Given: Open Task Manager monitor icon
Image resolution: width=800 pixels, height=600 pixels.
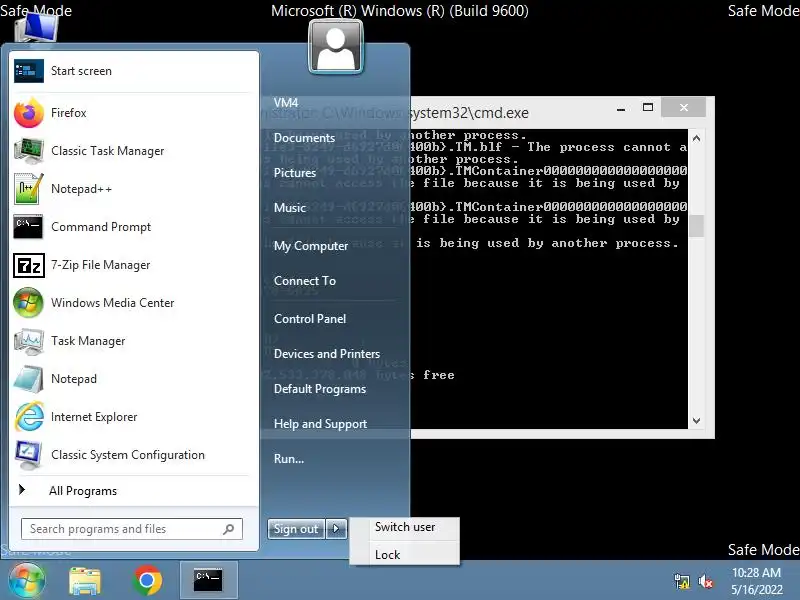Looking at the screenshot, I should pos(29,341).
